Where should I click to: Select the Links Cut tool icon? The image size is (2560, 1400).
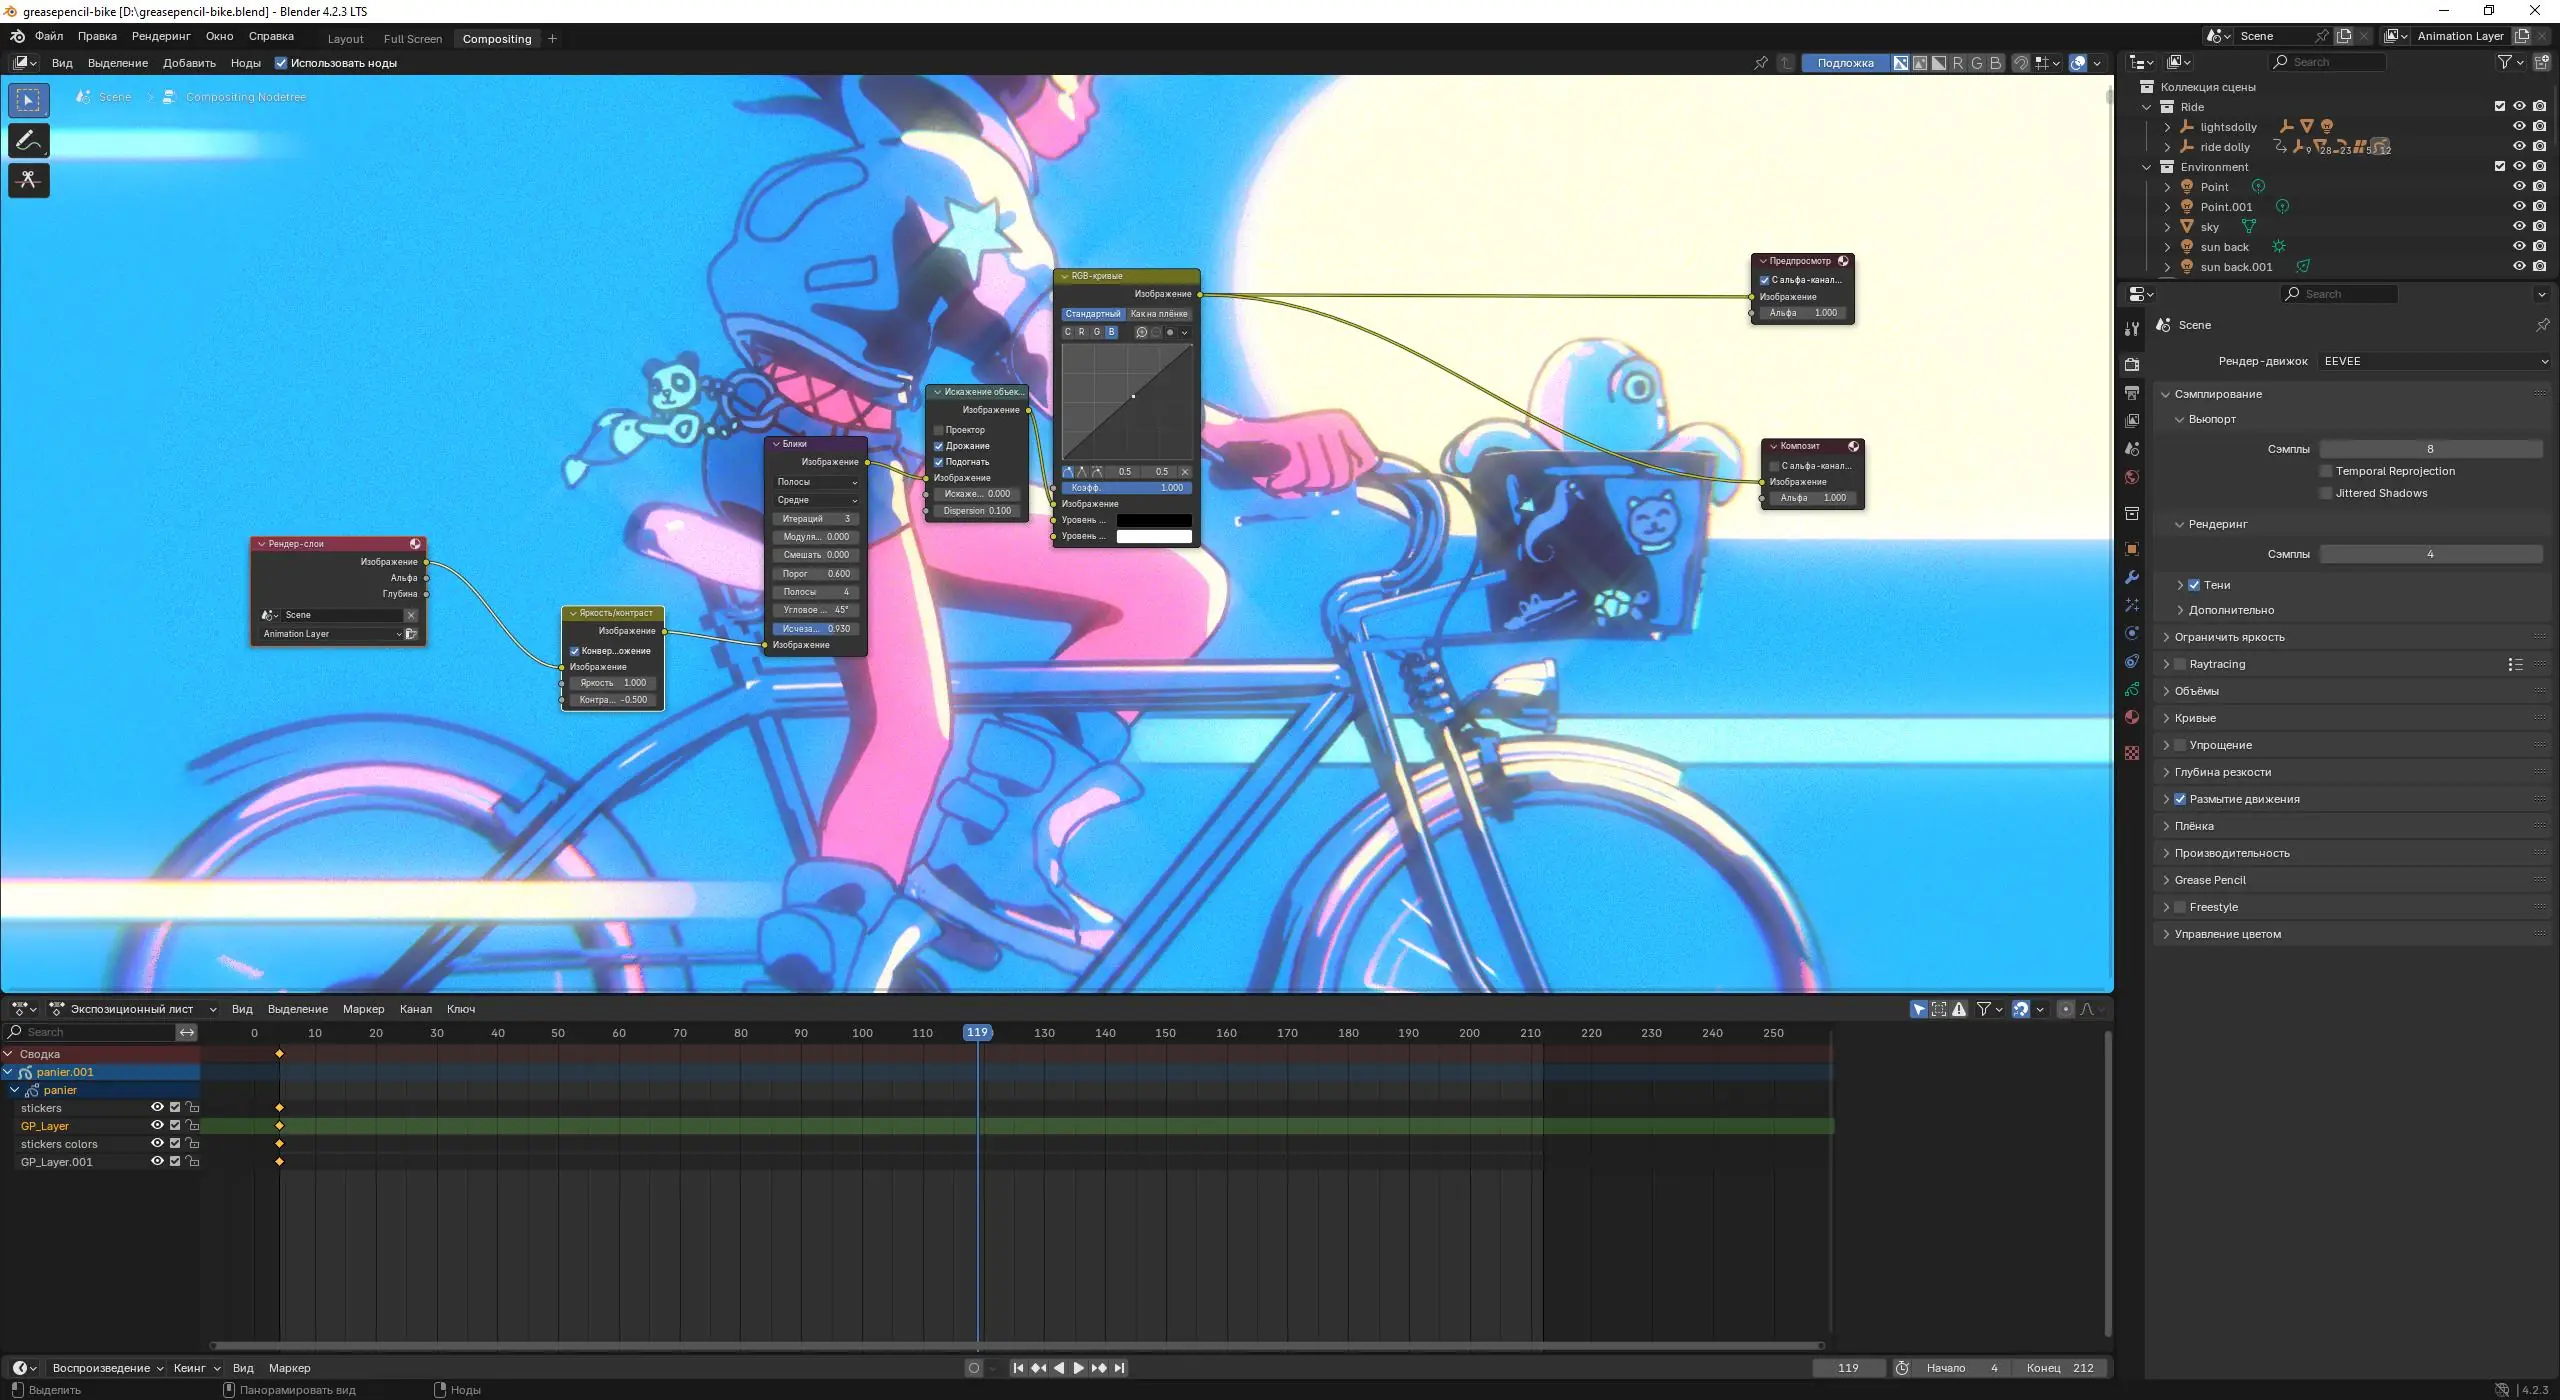[28, 180]
